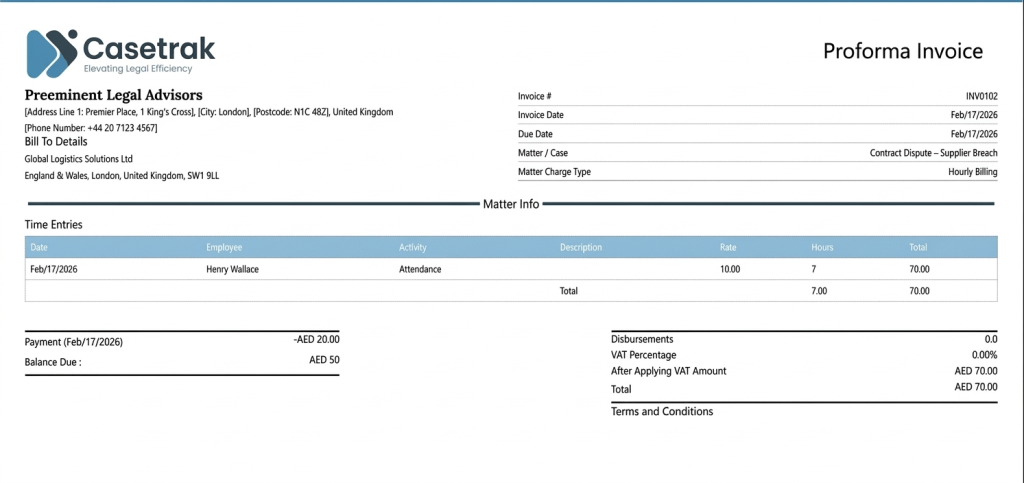Image resolution: width=1024 pixels, height=483 pixels.
Task: Select the Contract Dispute – Supplier Breach matter
Action: pos(933,153)
